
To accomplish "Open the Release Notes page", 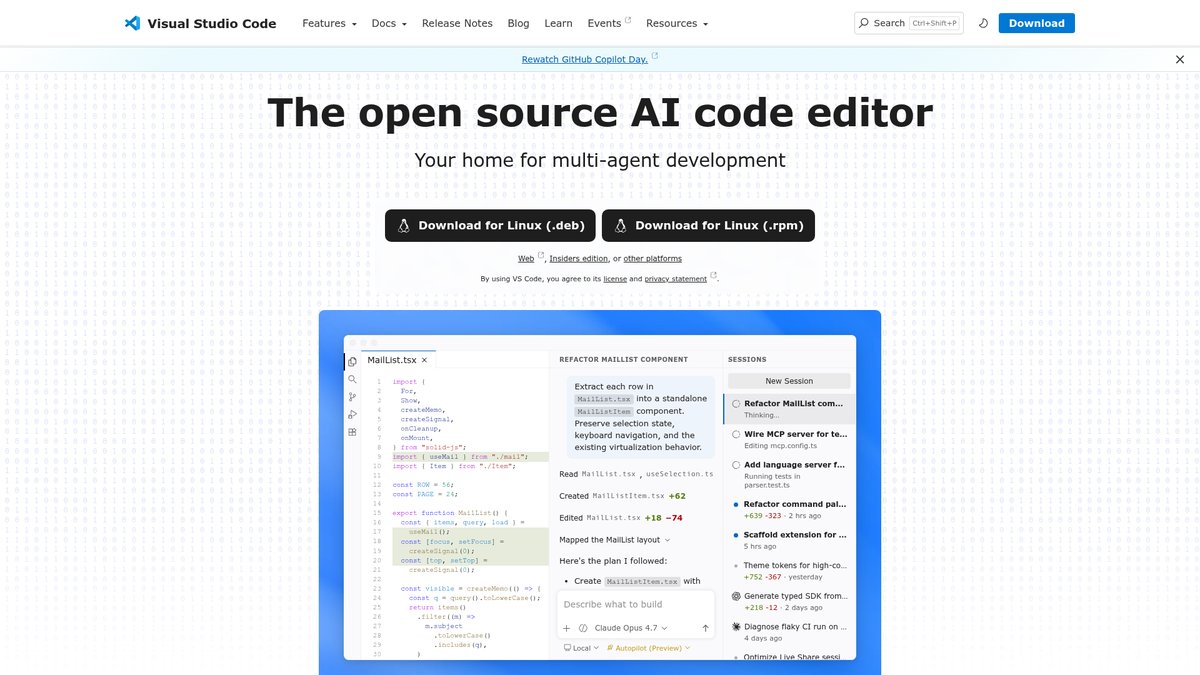I will (x=457, y=23).
